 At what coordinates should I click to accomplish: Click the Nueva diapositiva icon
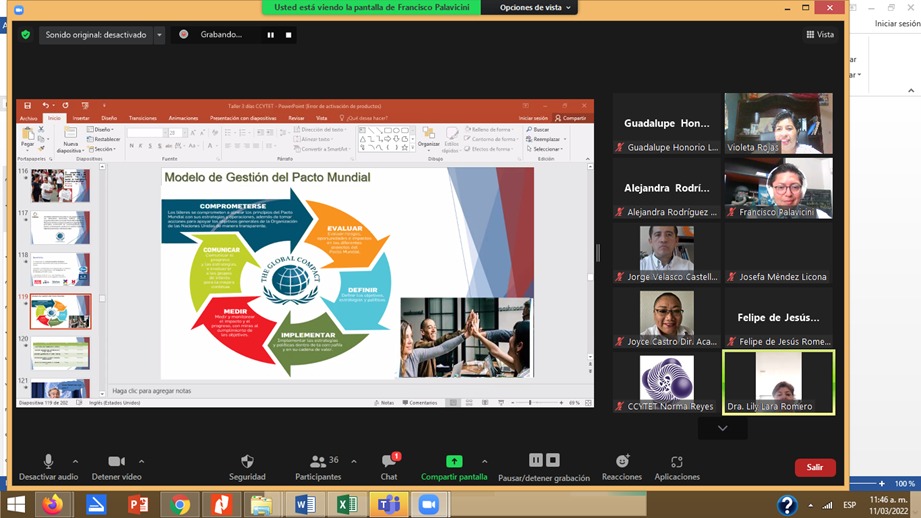[70, 133]
